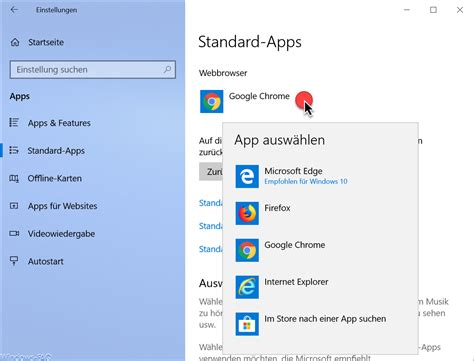Click the Webbrowser section label
The height and width of the screenshot is (361, 474).
tap(223, 73)
